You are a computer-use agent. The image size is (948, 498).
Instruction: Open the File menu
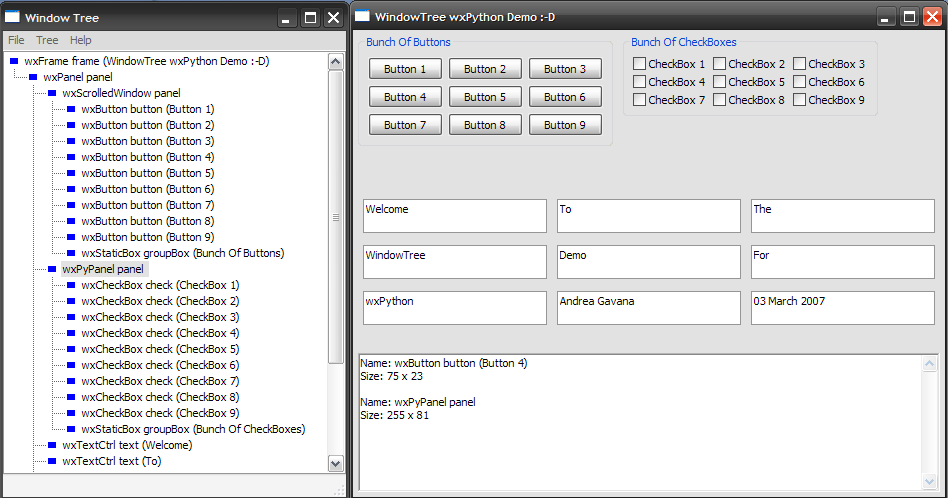pyautogui.click(x=16, y=40)
